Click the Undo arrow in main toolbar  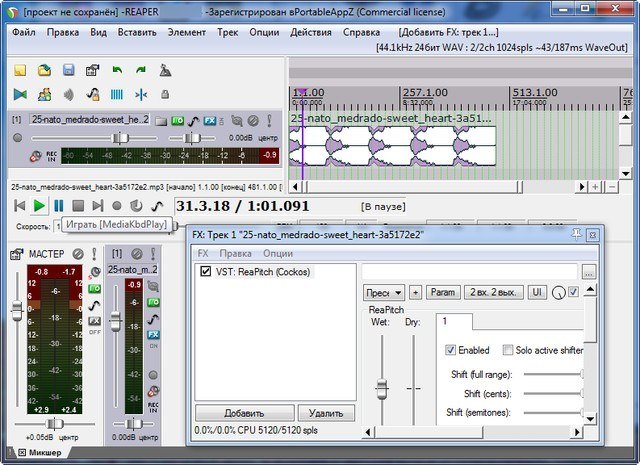(x=116, y=71)
